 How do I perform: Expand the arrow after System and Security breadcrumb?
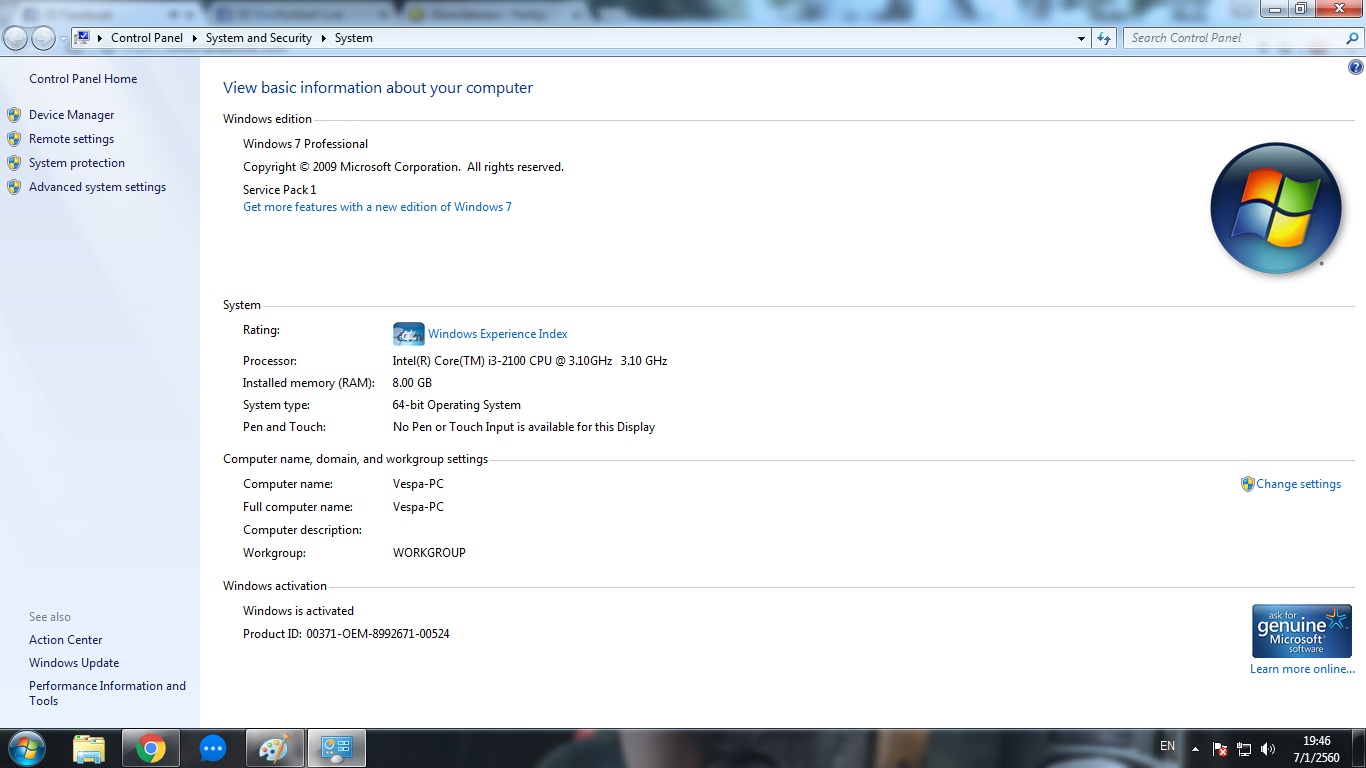[x=323, y=38]
